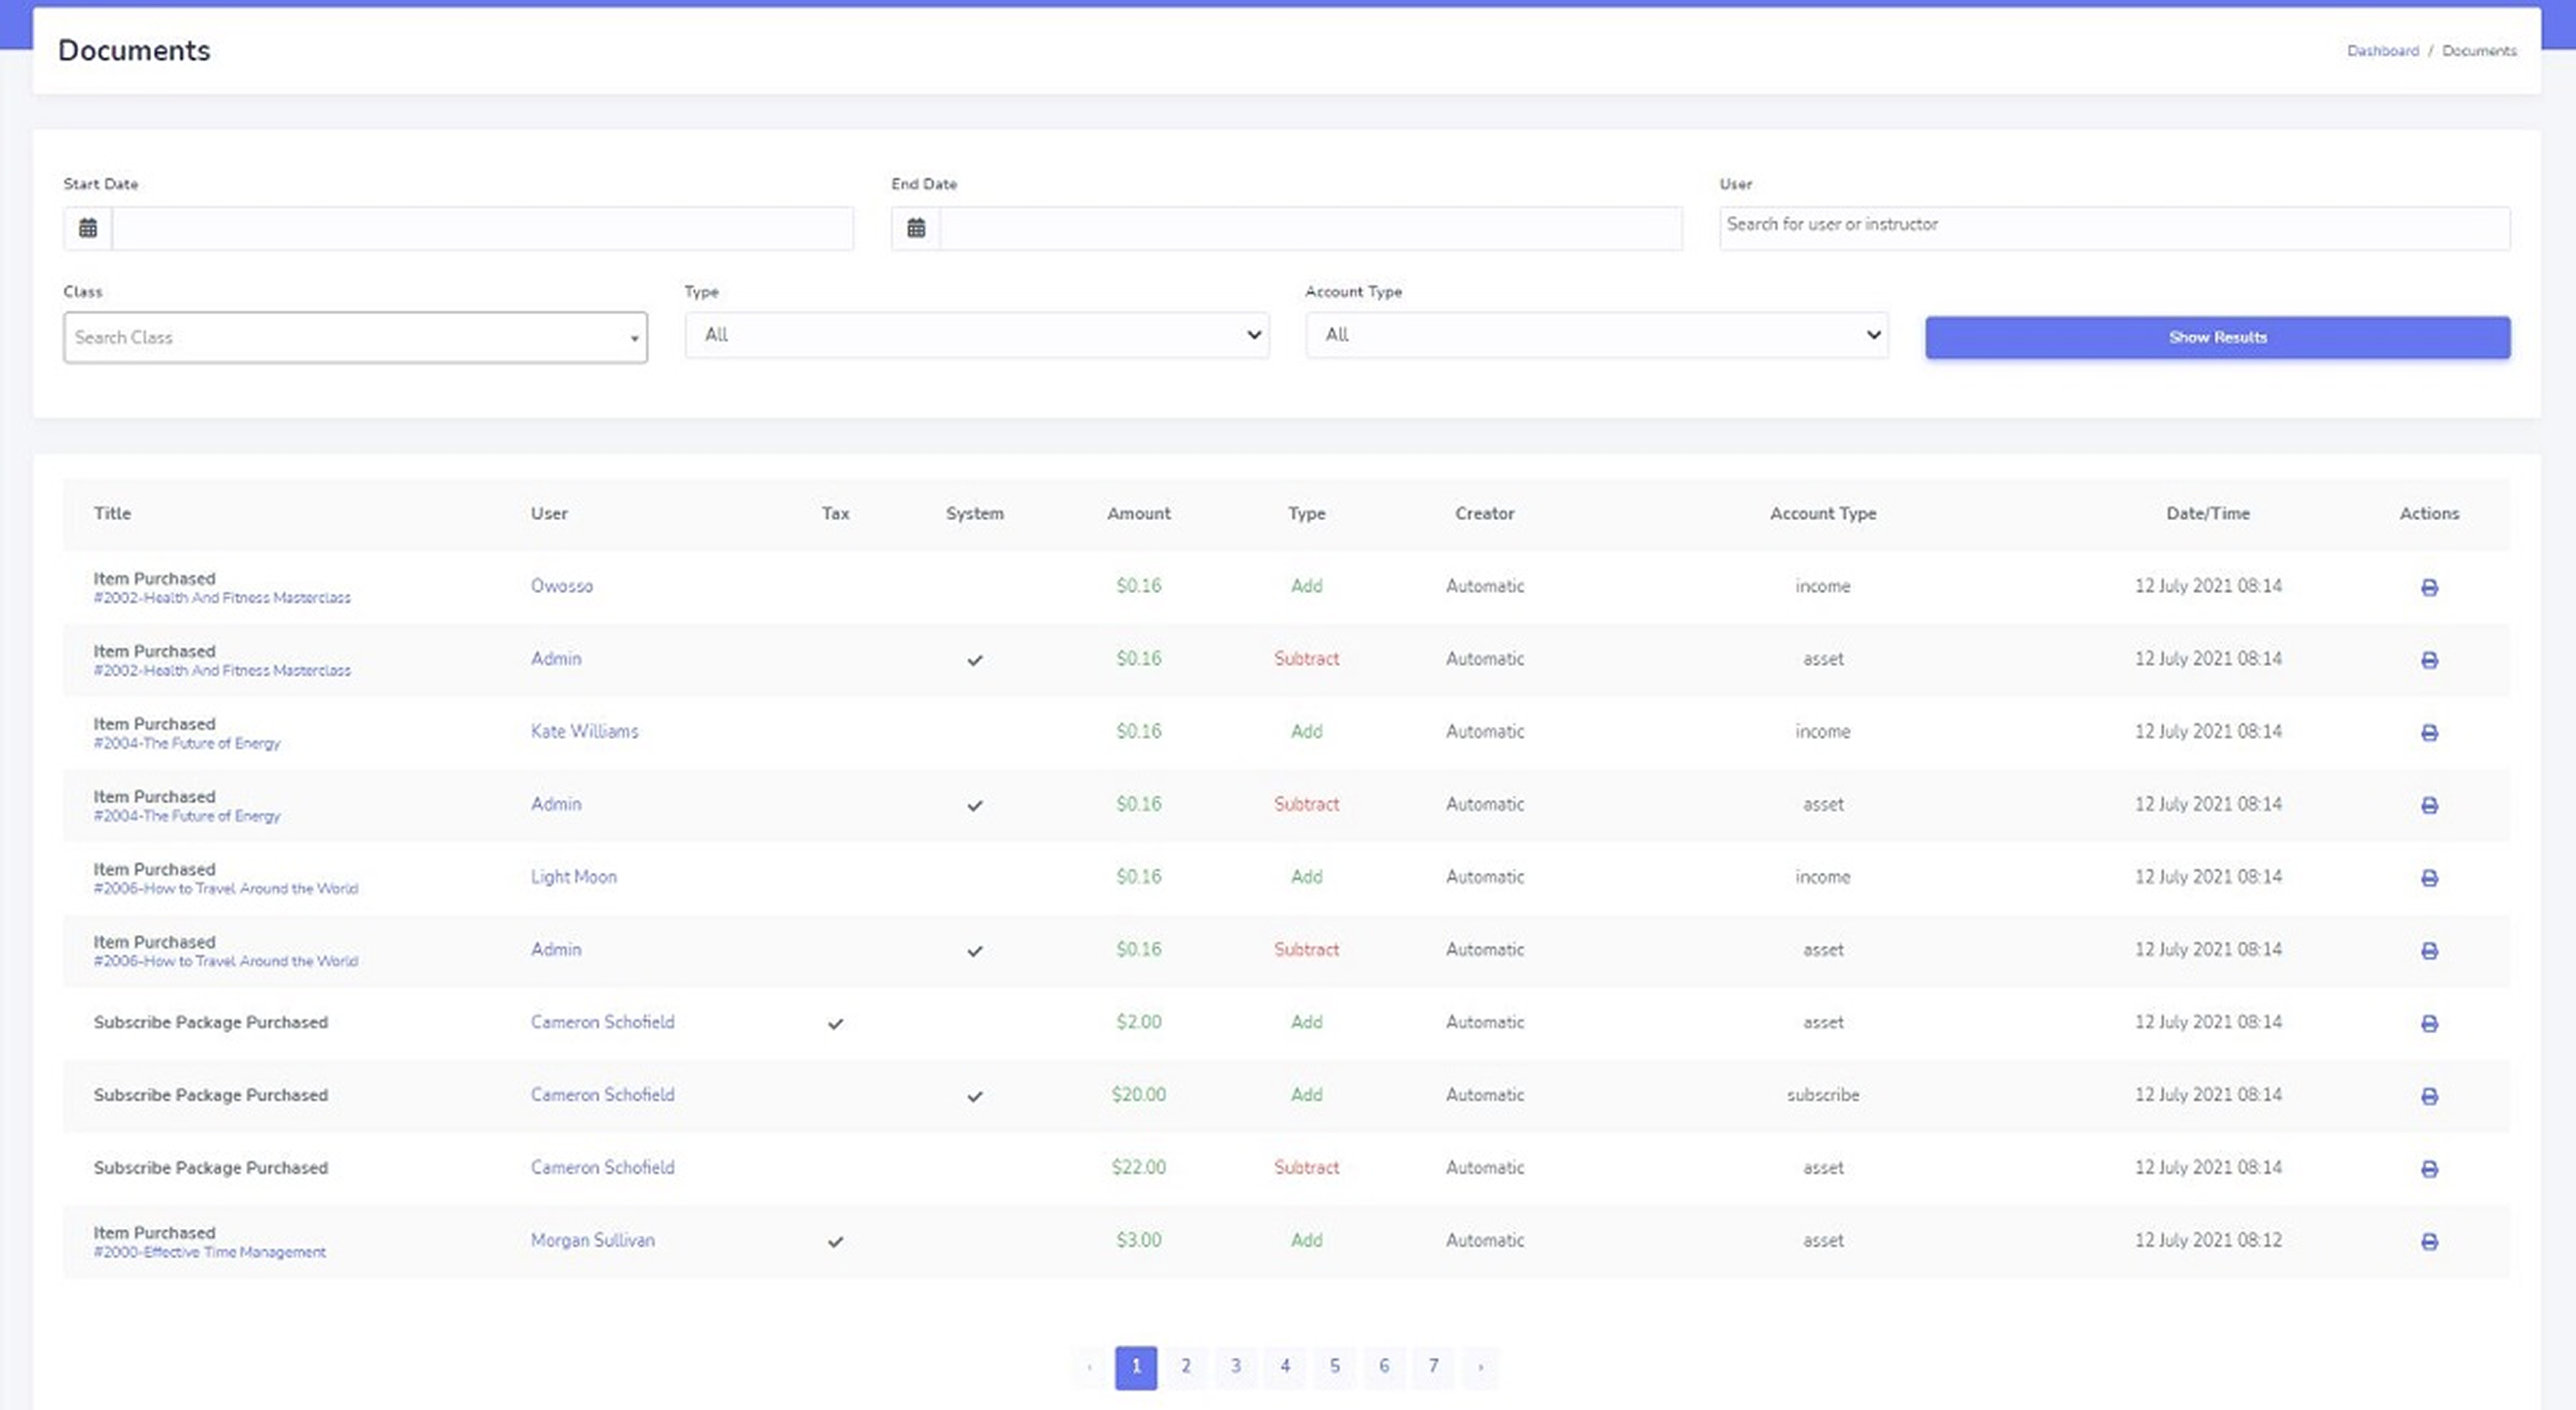This screenshot has height=1410, width=2576.
Task: Click #2004-The Future of Energy link
Action: click(x=187, y=743)
